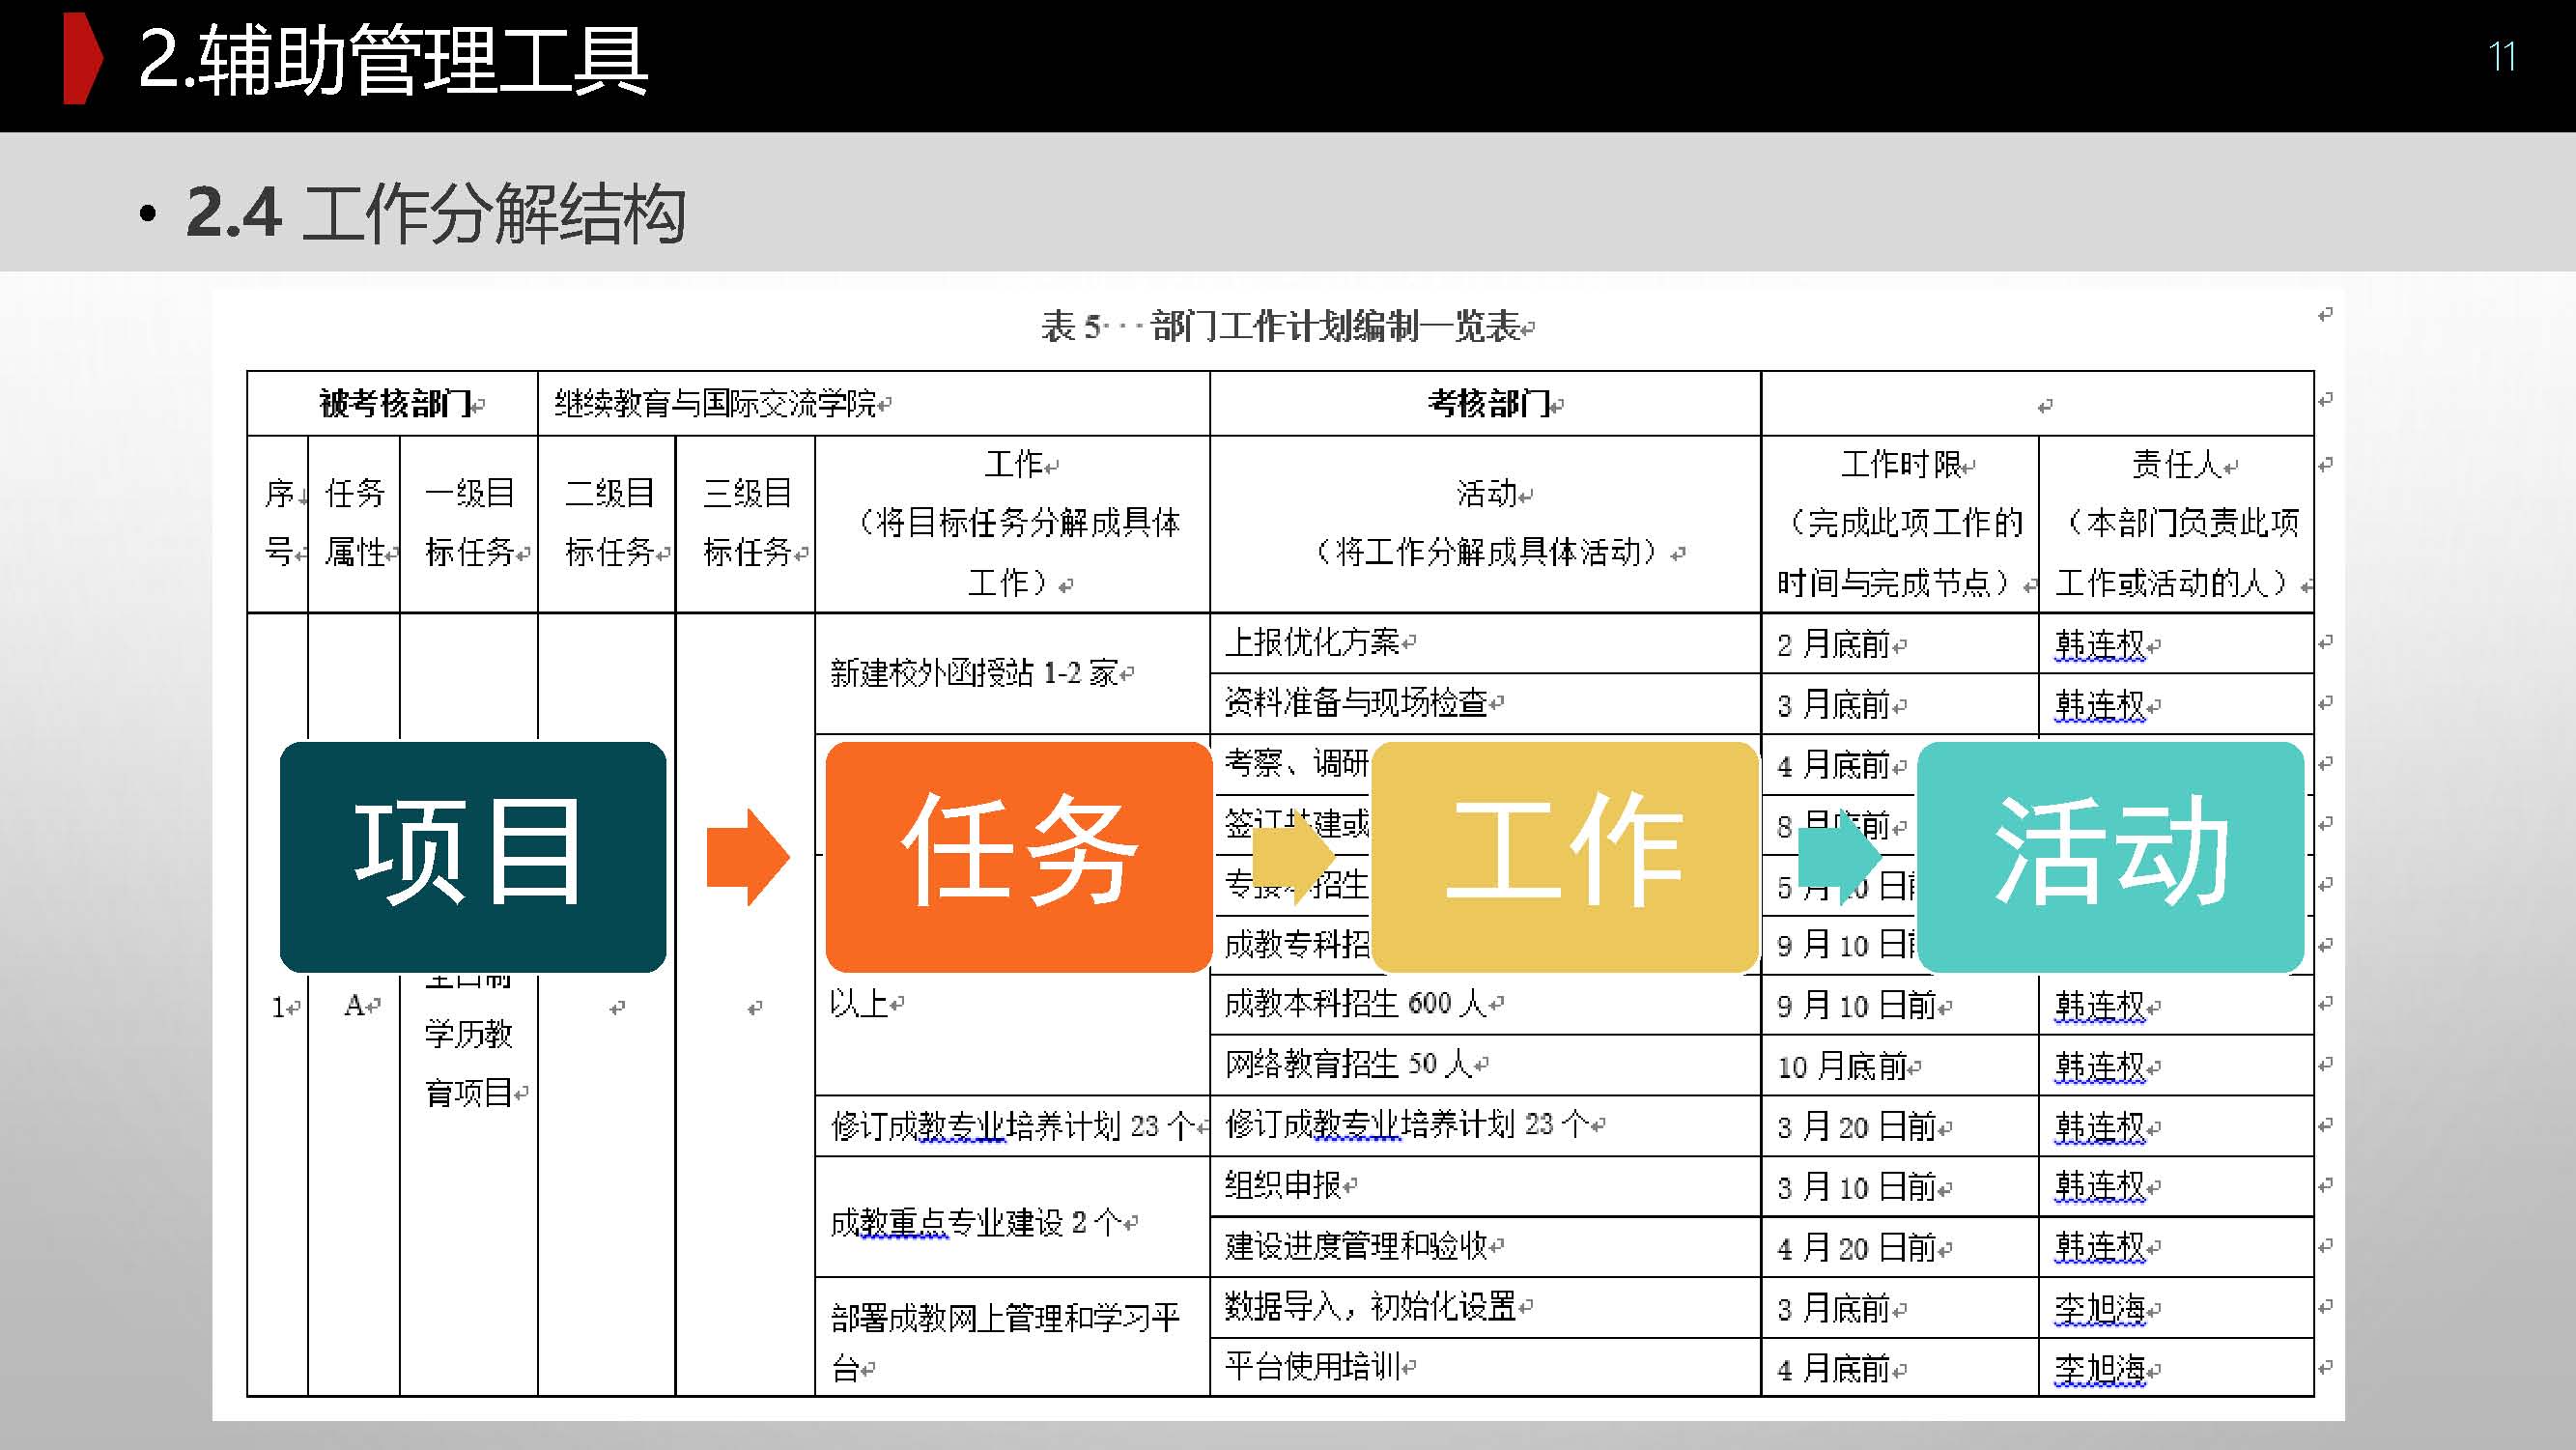Click 李旭海 in the last row

point(2100,1368)
